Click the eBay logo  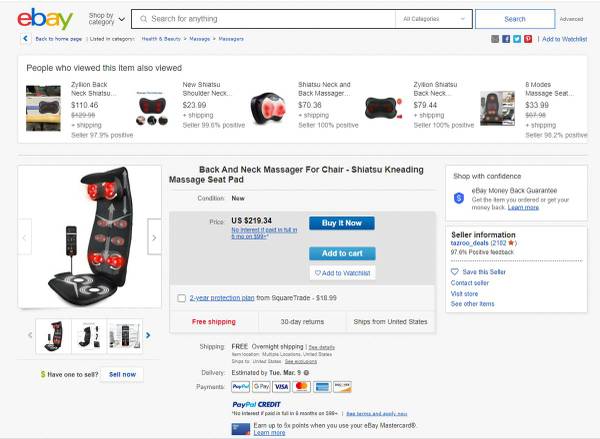point(44,19)
